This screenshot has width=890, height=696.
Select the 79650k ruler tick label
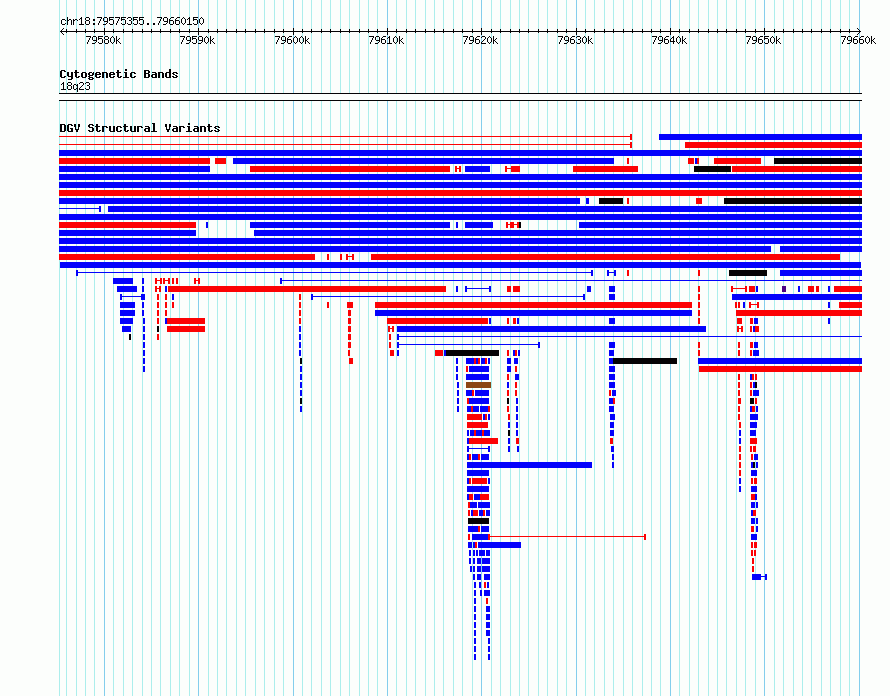[x=763, y=40]
